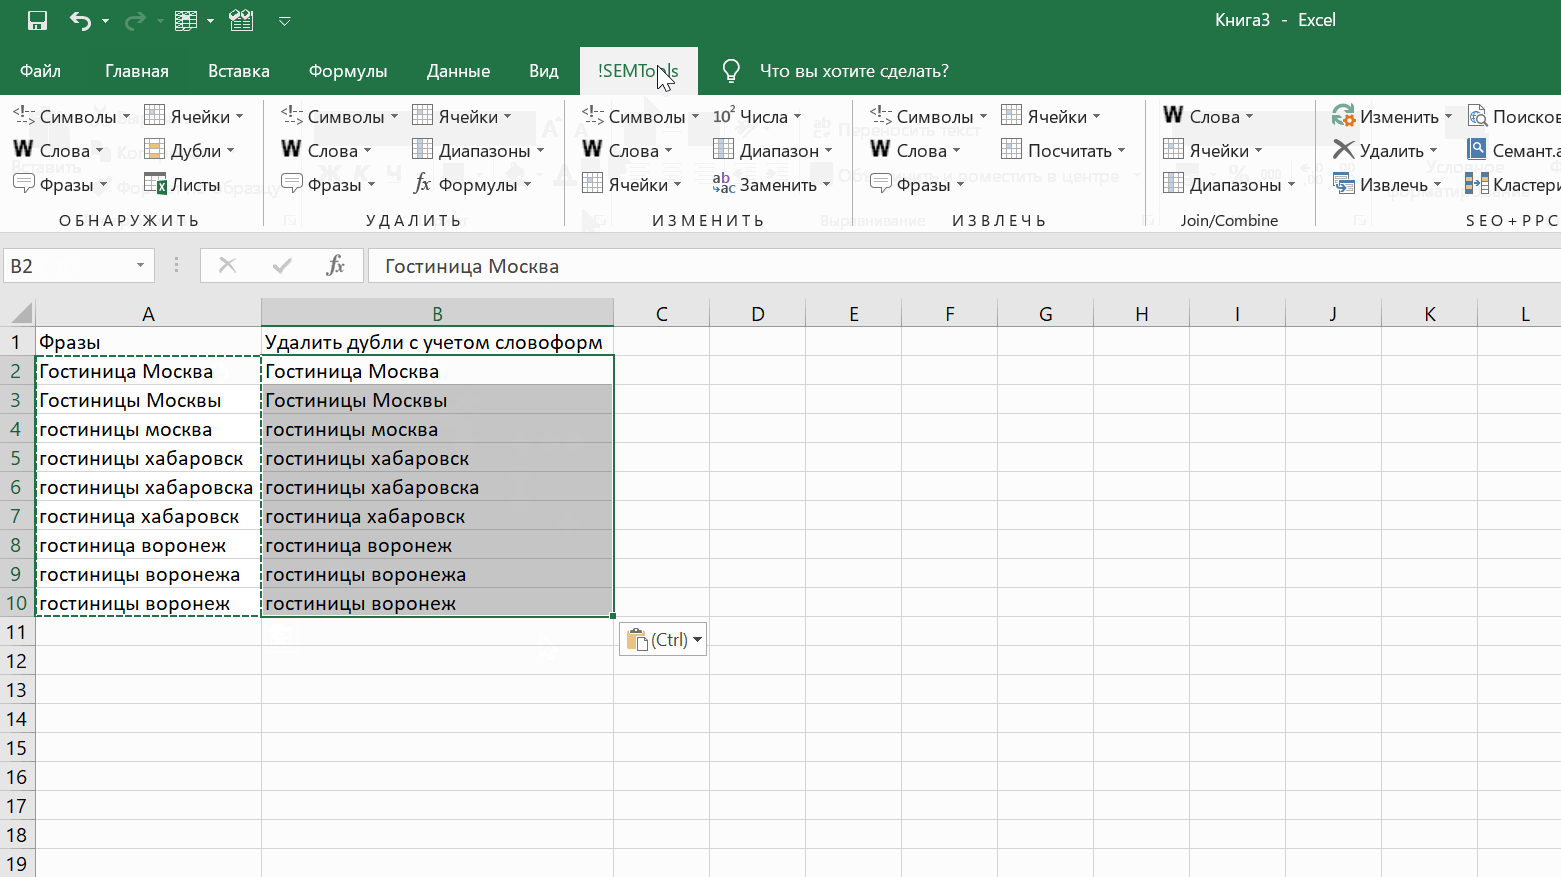Switch to the Данные tab
The height and width of the screenshot is (877, 1561).
(458, 71)
